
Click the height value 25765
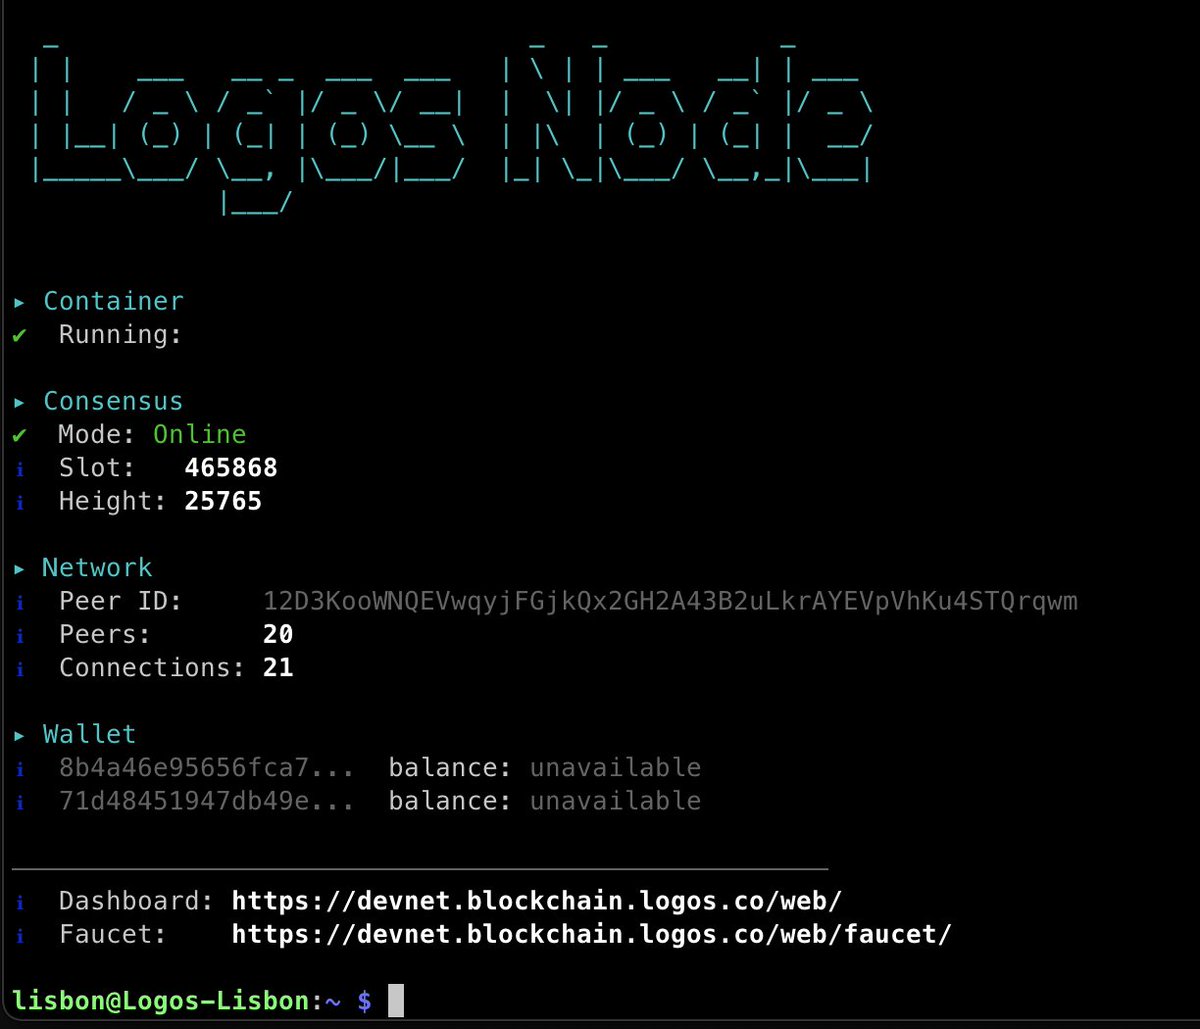(223, 500)
